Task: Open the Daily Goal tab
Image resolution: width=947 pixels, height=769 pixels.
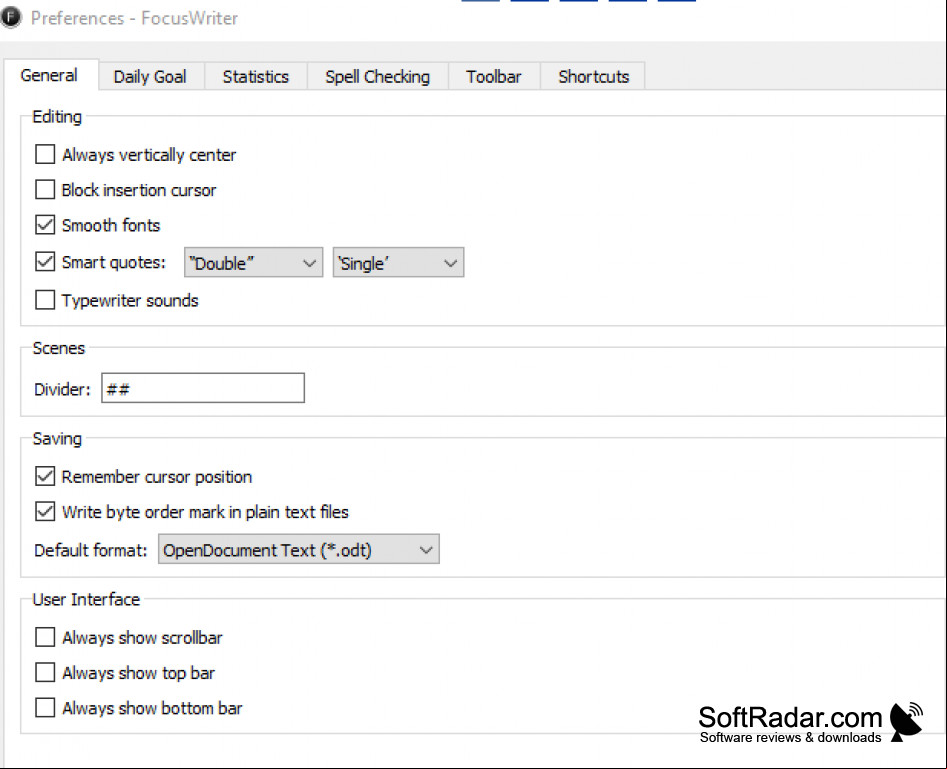Action: [x=150, y=77]
